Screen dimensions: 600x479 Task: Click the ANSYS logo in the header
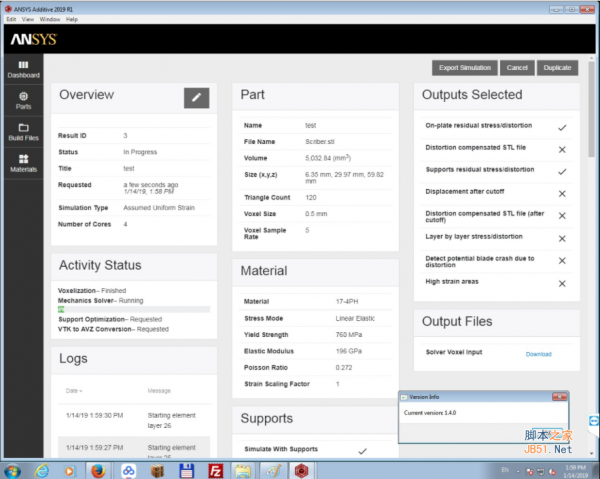coord(34,39)
